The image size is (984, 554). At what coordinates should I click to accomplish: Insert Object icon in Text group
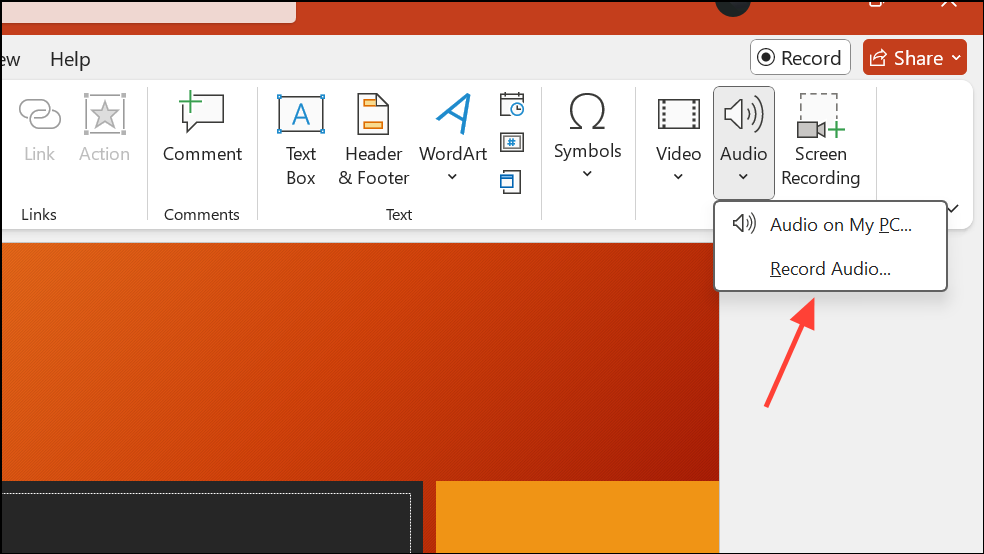[511, 182]
